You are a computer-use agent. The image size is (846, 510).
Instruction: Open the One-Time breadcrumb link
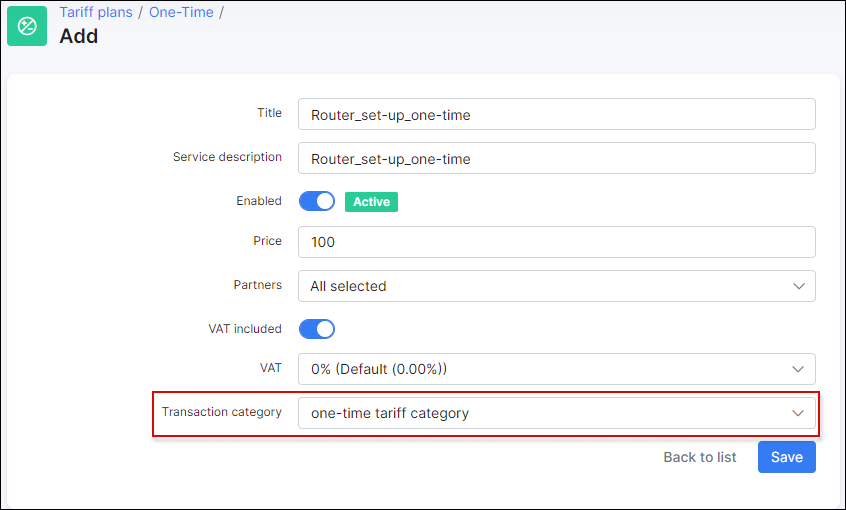tap(182, 13)
